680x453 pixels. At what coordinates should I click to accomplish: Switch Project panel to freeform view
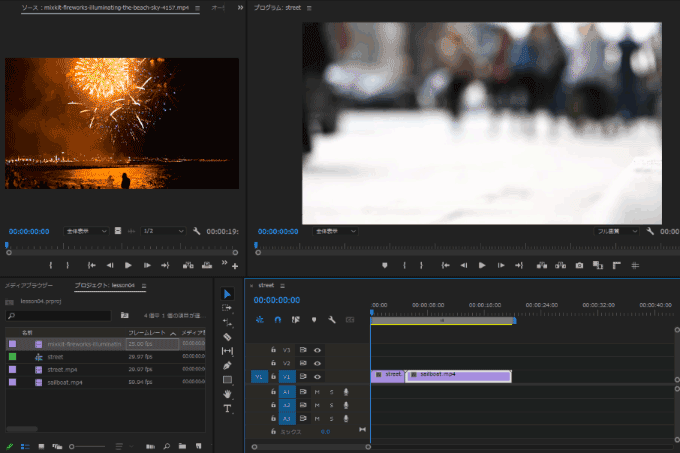pyautogui.click(x=57, y=446)
